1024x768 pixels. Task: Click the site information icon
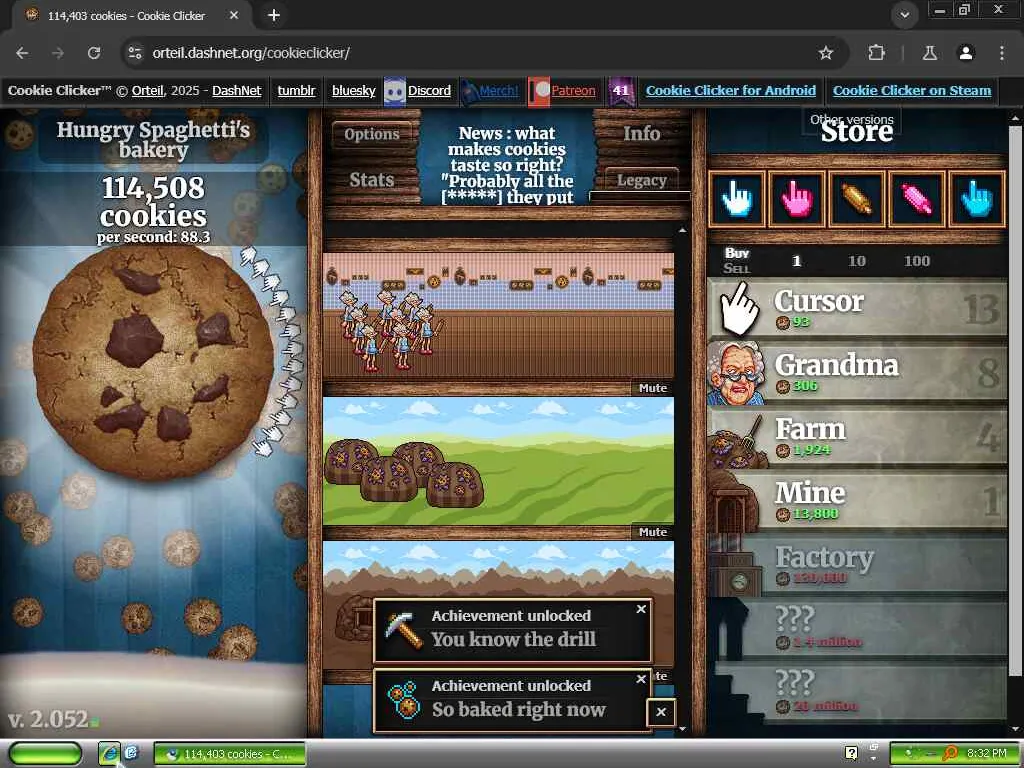click(x=135, y=53)
